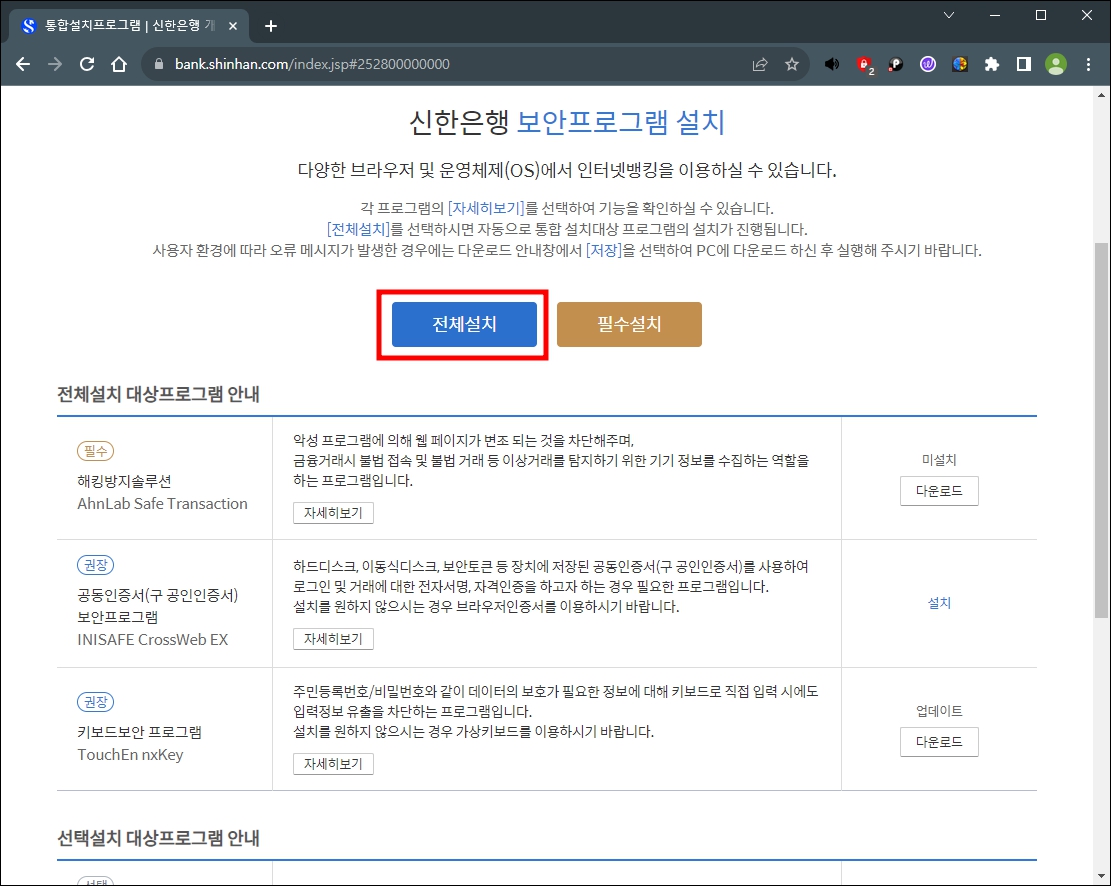The width and height of the screenshot is (1111, 886).
Task: Click the 필수 badge for 해킹방지솔루션
Action: coord(96,451)
